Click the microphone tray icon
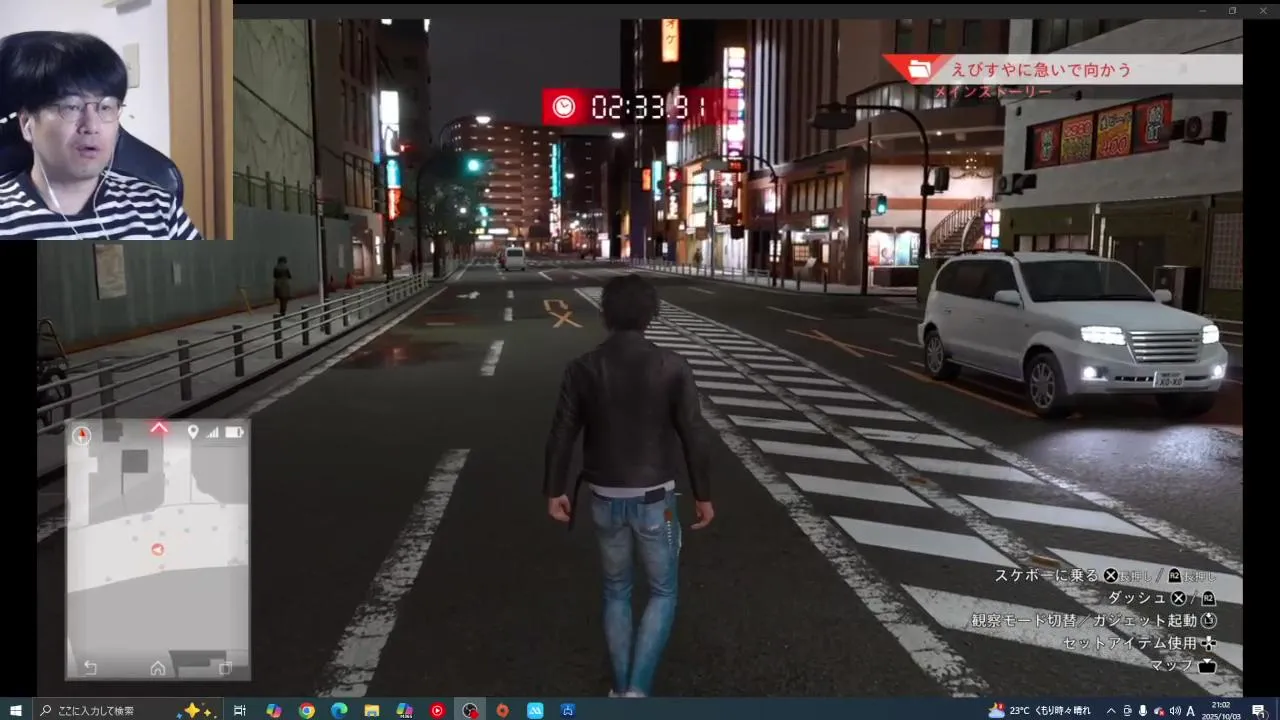Viewport: 1280px width, 720px height. click(1143, 710)
